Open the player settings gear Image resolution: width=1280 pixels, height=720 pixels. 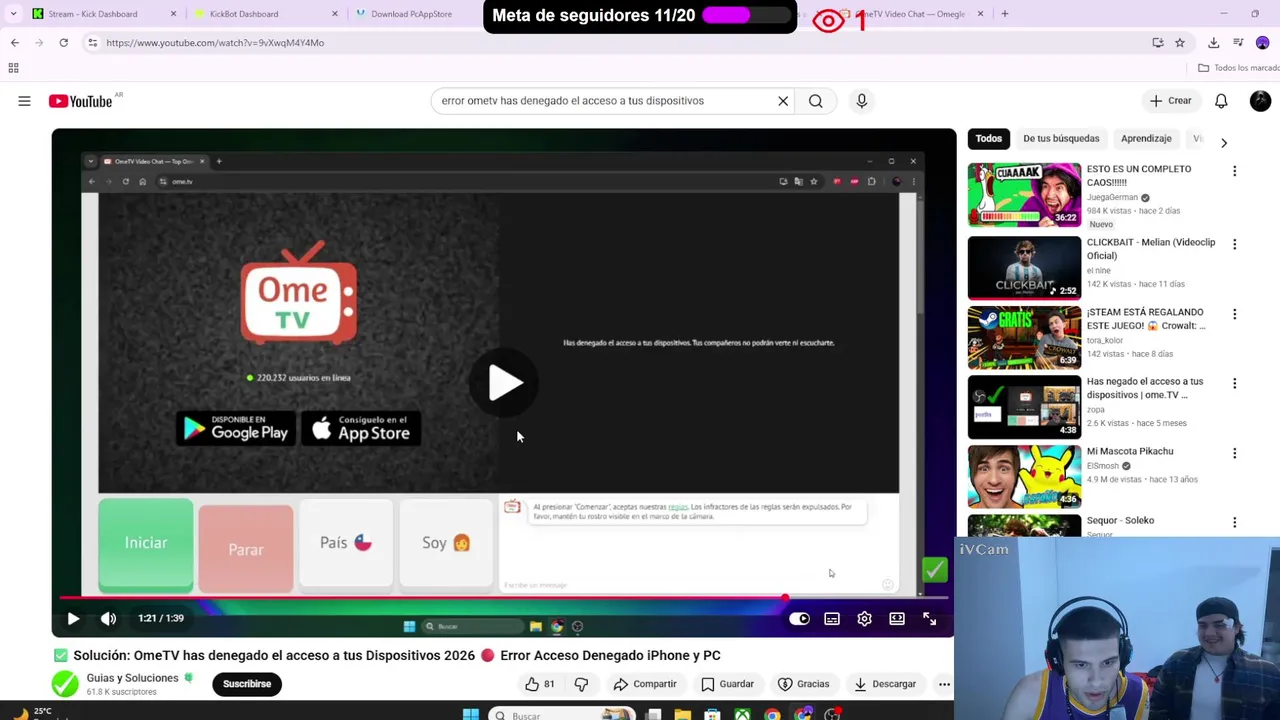point(864,619)
